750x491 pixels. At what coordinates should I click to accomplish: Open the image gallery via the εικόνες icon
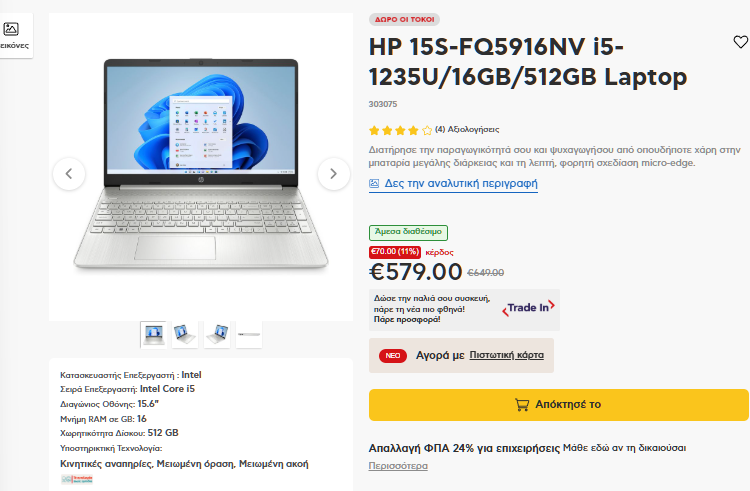pyautogui.click(x=11, y=29)
